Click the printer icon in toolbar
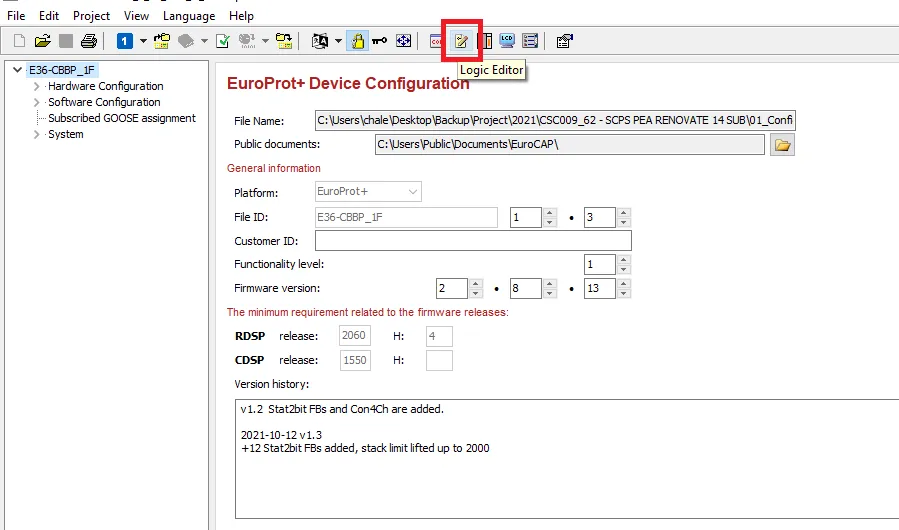899x530 pixels. (x=89, y=41)
